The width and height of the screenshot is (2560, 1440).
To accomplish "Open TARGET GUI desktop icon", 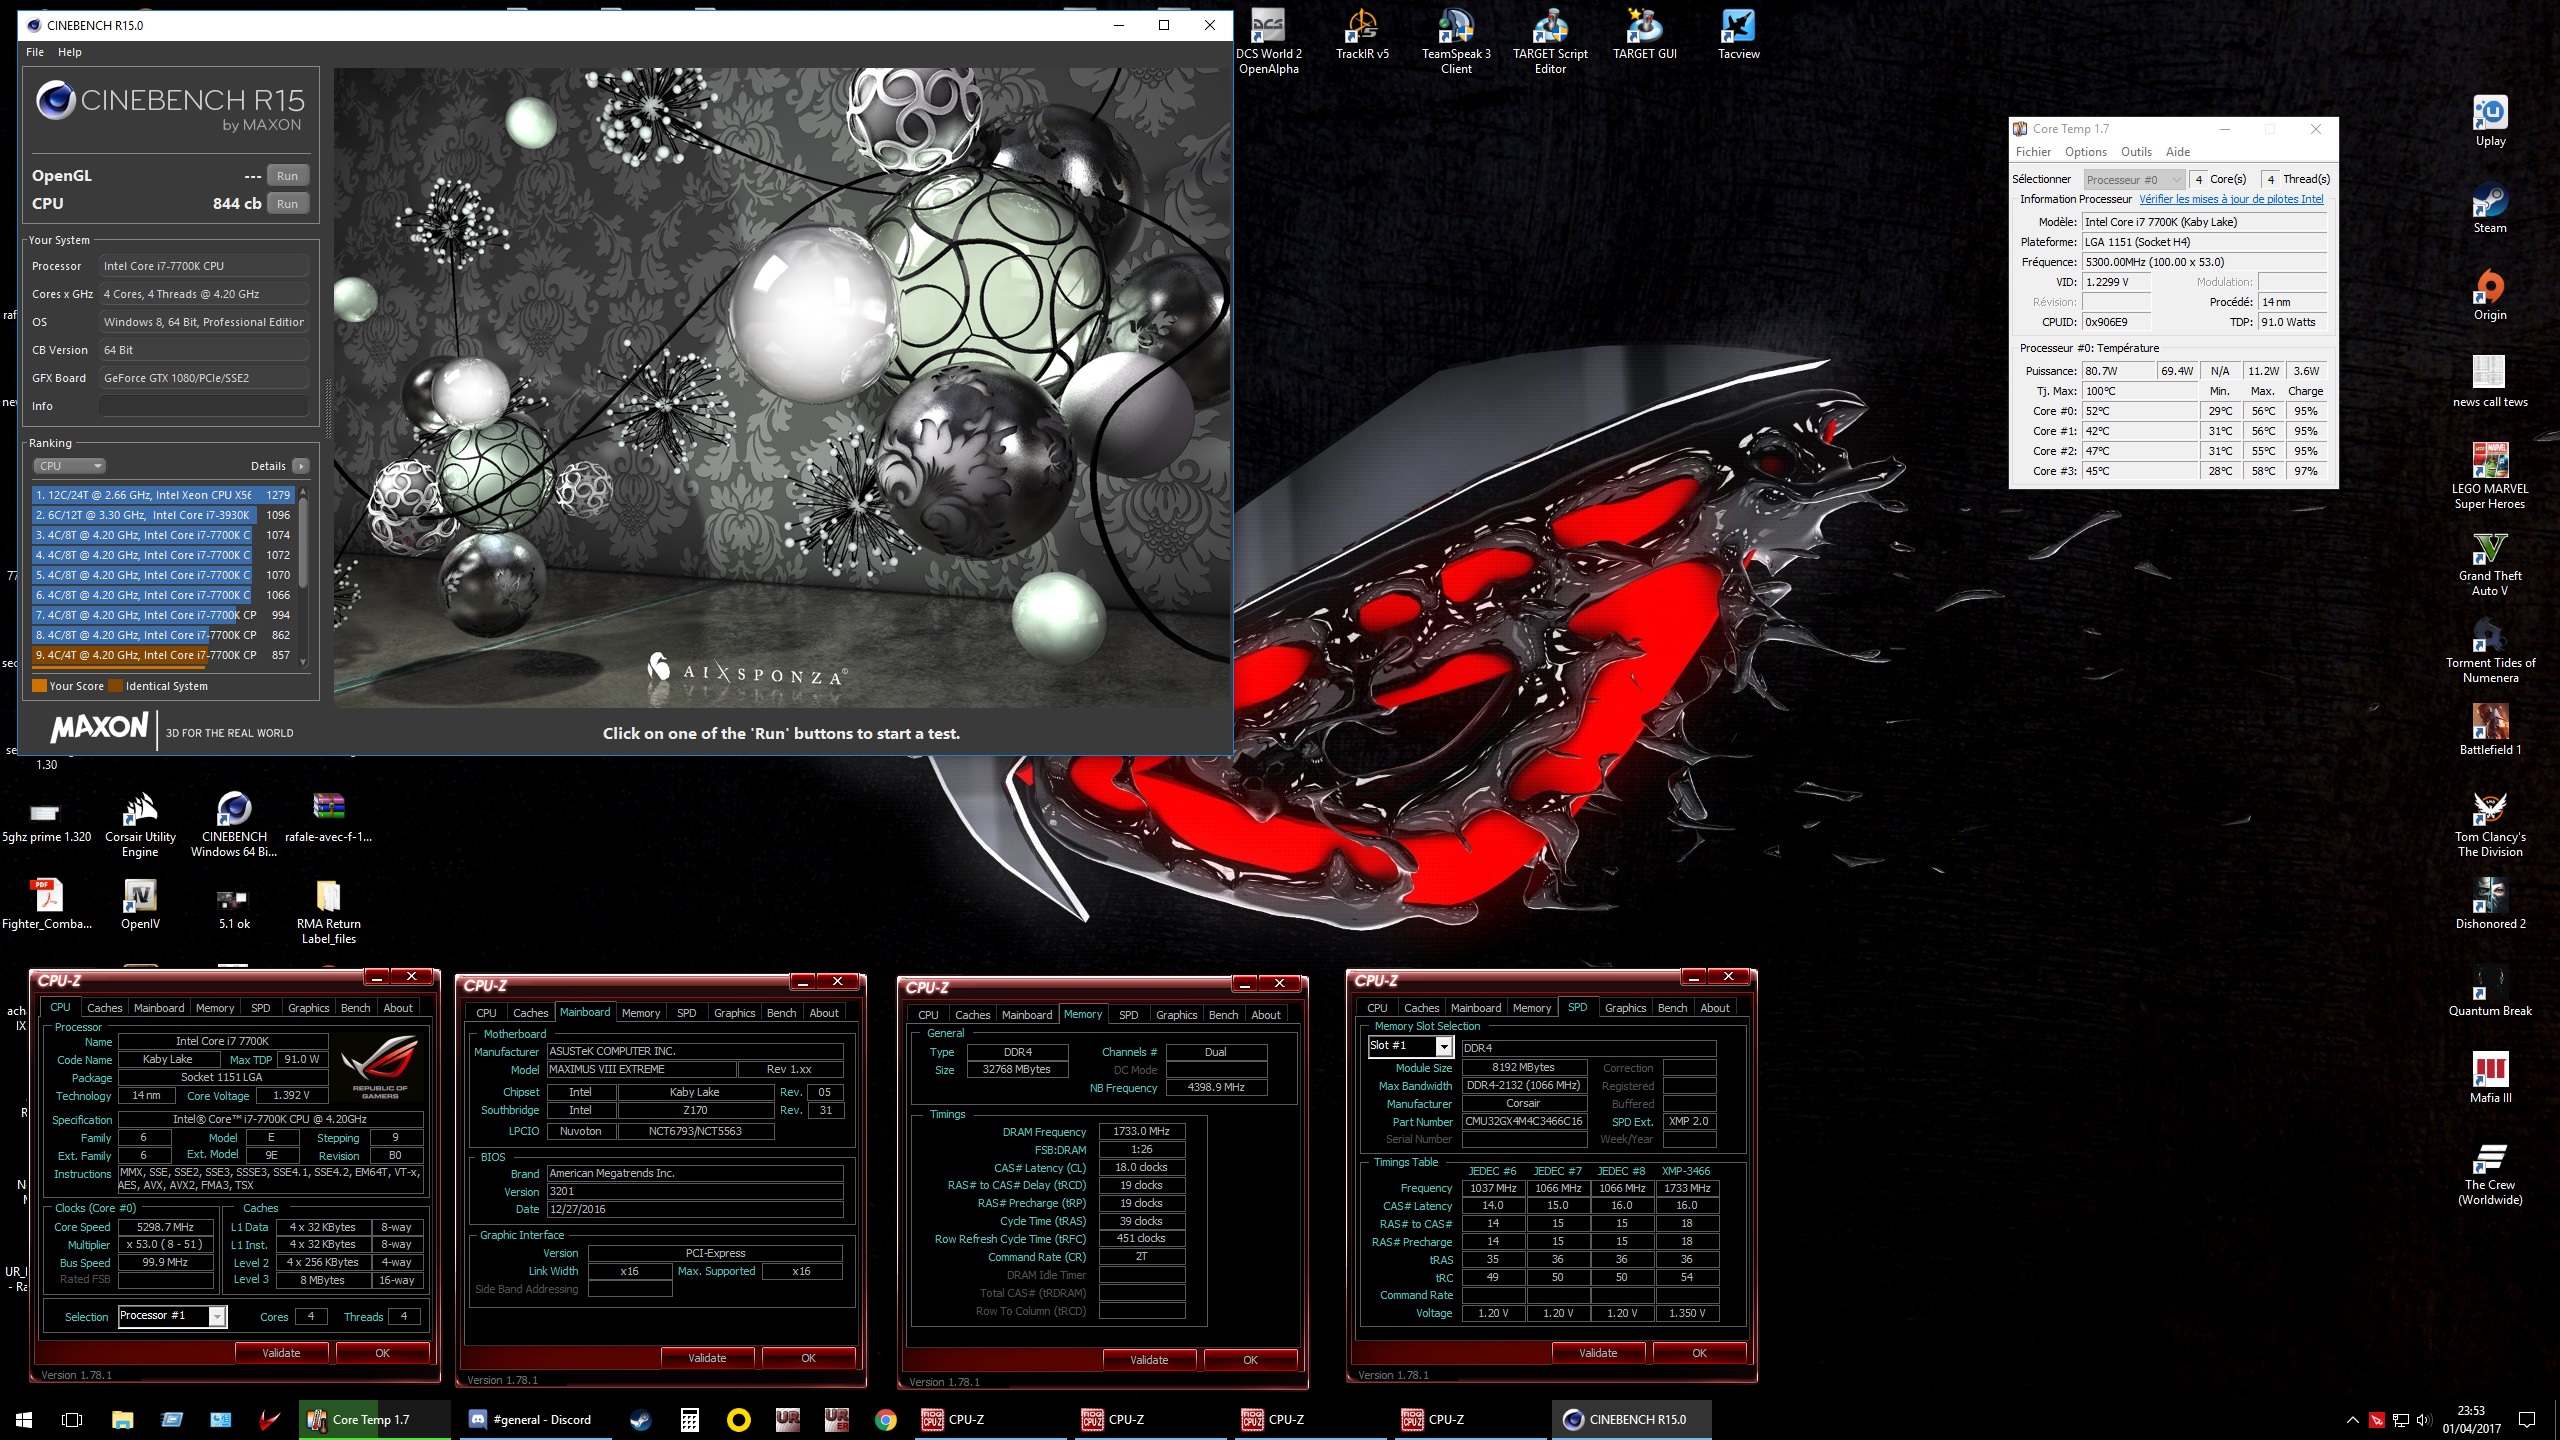I will pyautogui.click(x=1644, y=36).
